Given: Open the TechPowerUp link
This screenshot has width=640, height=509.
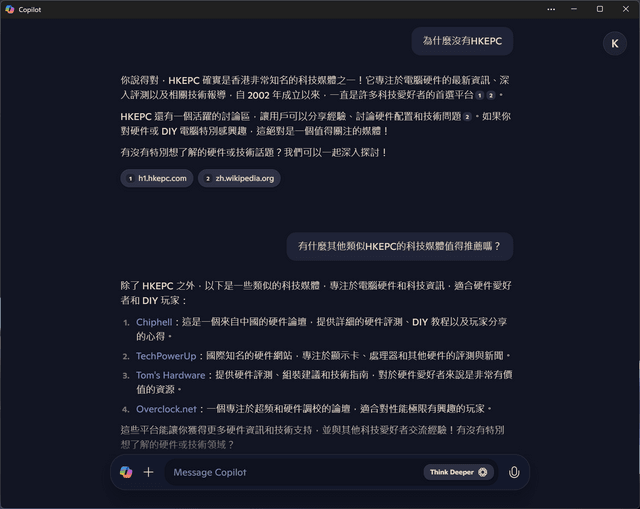Looking at the screenshot, I should 166,356.
